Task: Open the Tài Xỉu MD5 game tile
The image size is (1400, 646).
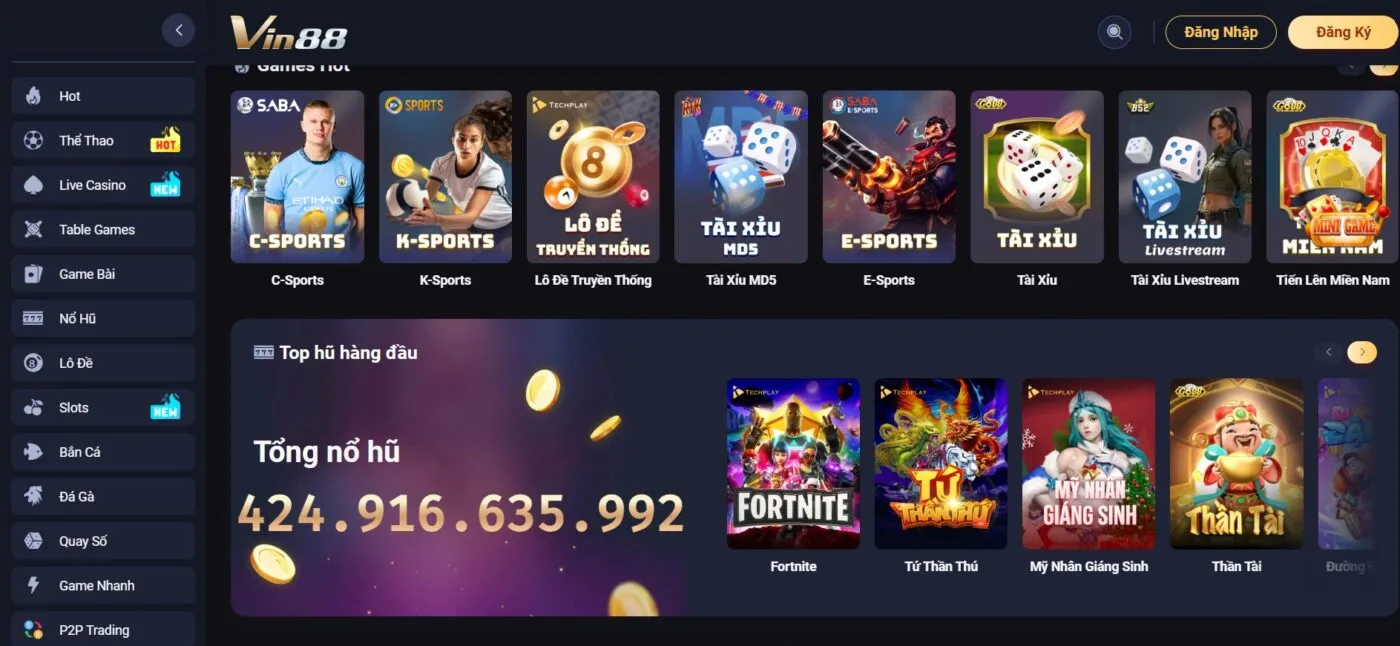Action: pos(741,177)
